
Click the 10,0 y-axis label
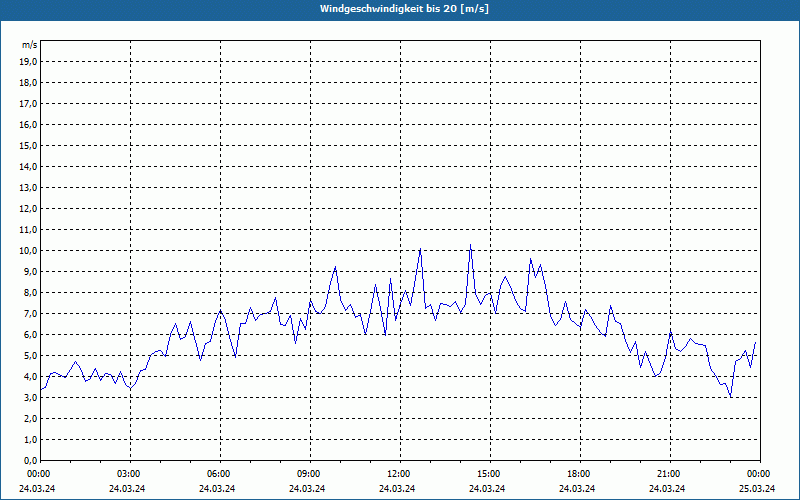[x=29, y=251]
